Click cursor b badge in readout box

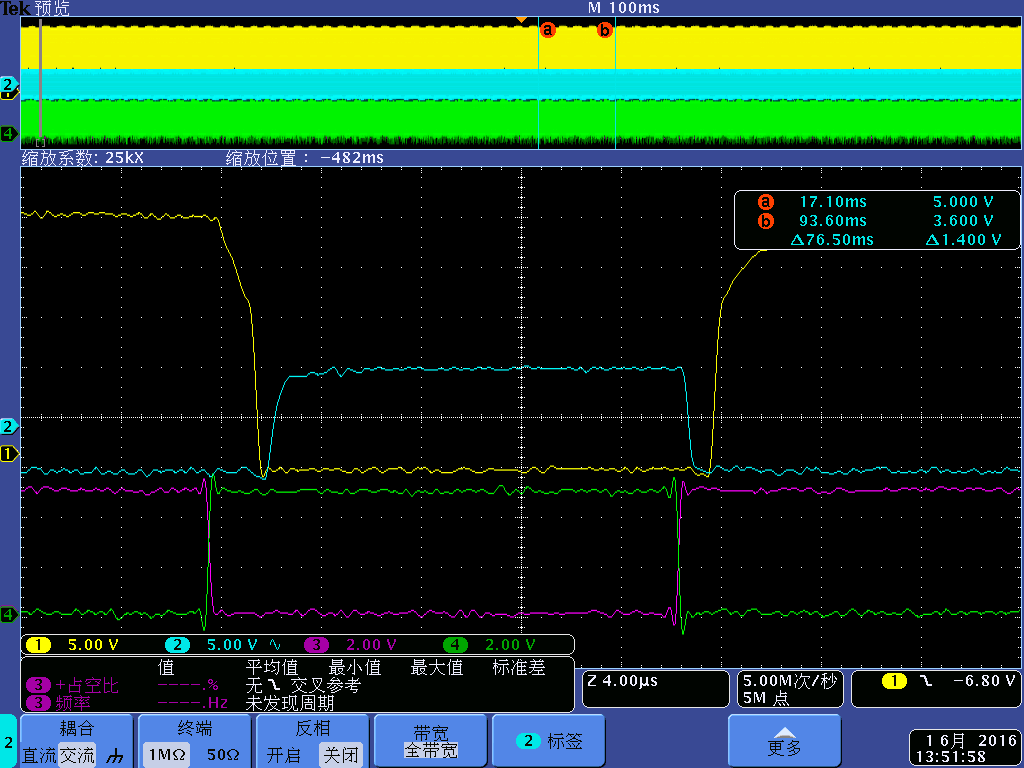[765, 221]
